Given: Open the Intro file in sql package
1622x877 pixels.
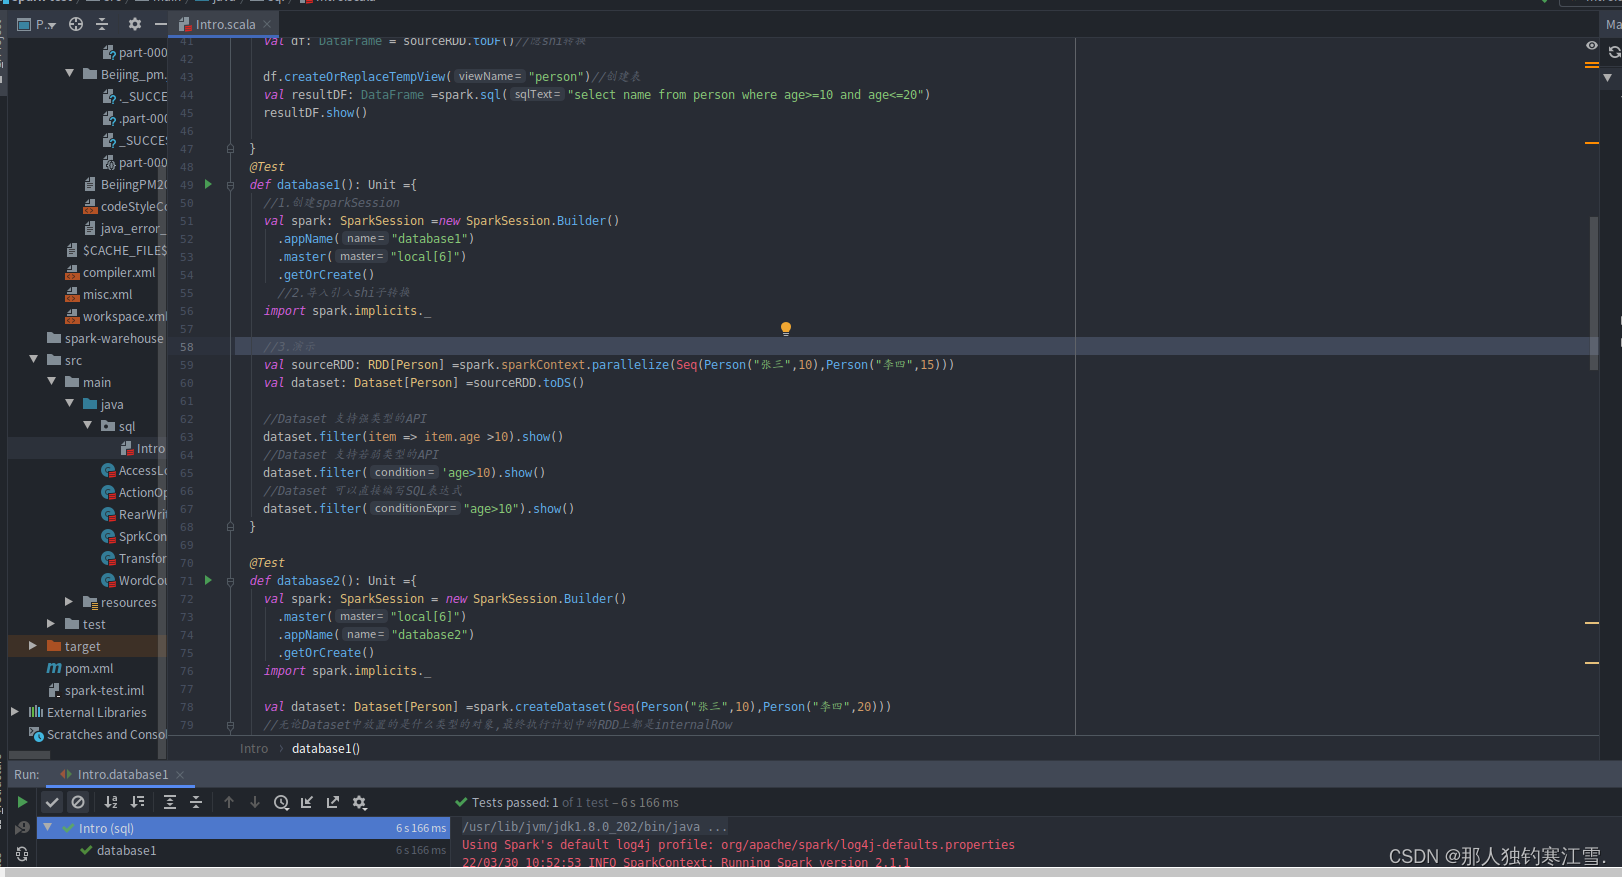Looking at the screenshot, I should 142,448.
